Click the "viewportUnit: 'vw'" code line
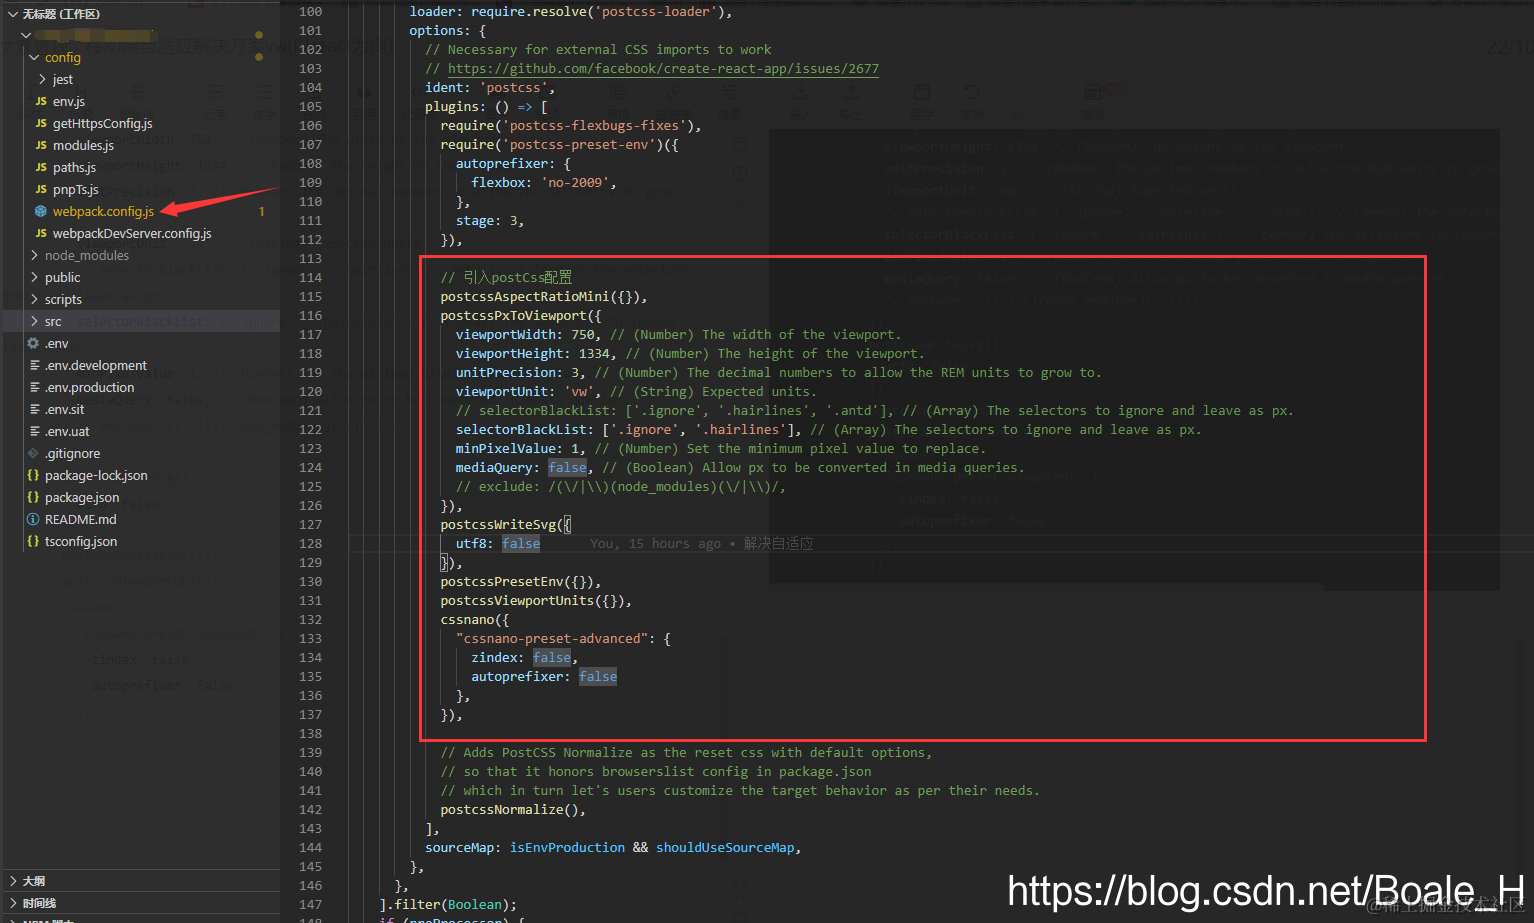Viewport: 1534px width, 923px height. tap(636, 392)
